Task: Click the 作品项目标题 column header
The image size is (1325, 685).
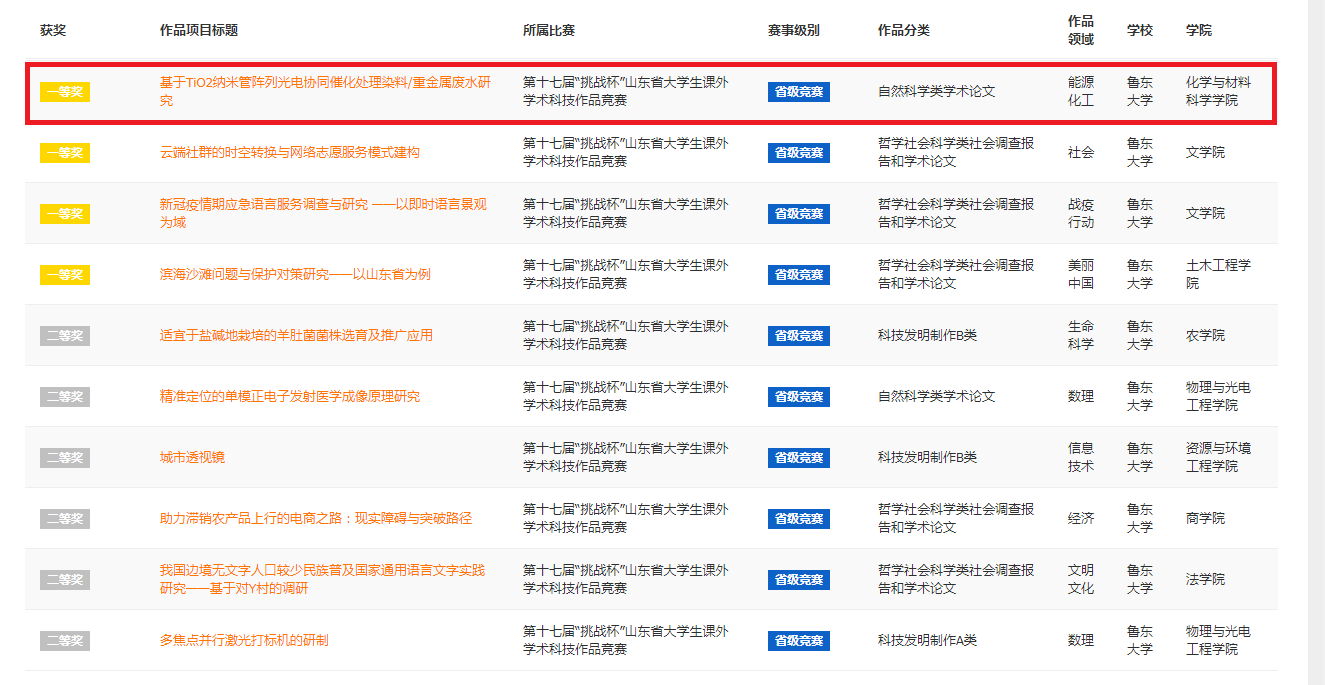Action: tap(199, 30)
